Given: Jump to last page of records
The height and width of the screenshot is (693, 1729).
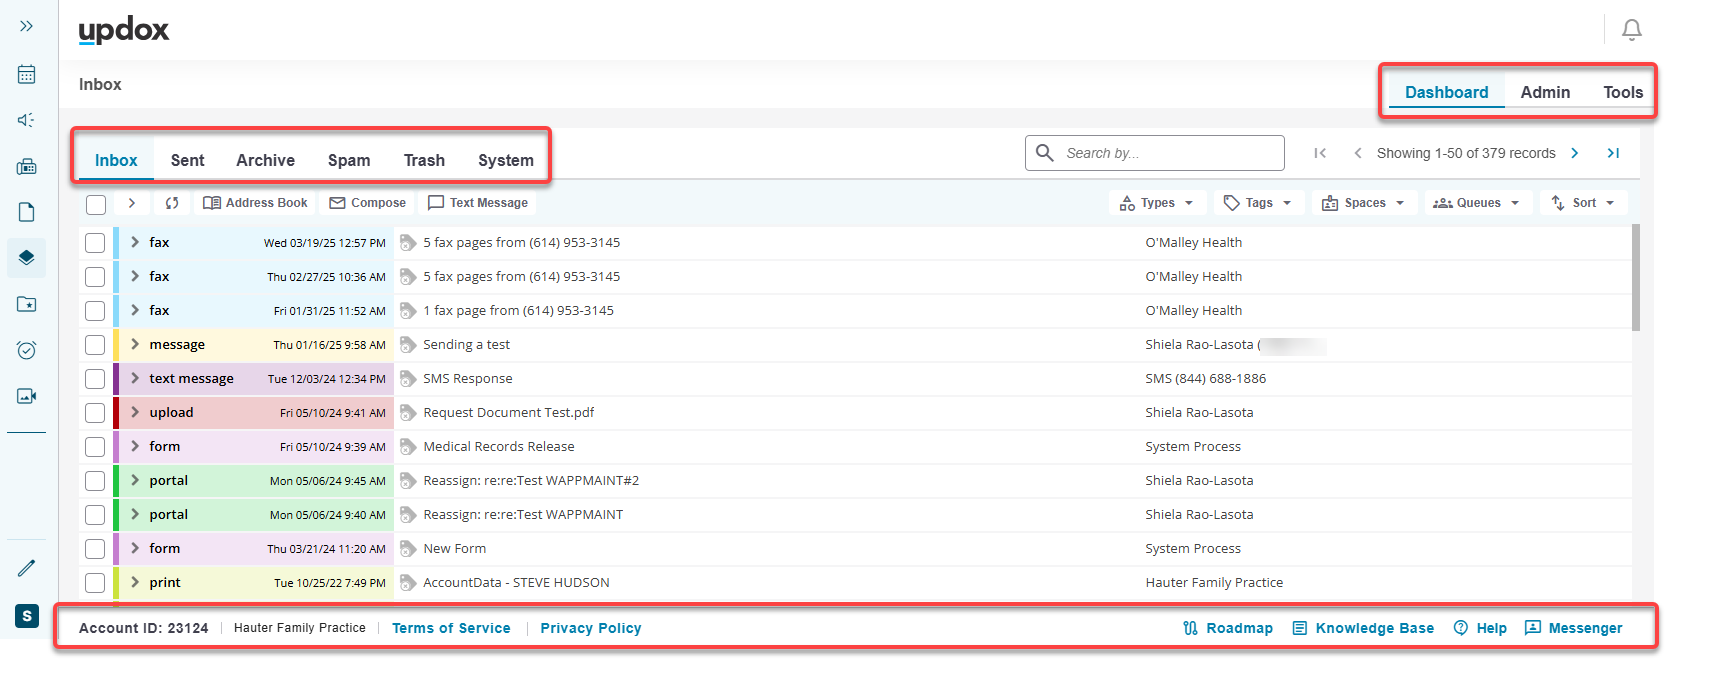Looking at the screenshot, I should [1613, 153].
